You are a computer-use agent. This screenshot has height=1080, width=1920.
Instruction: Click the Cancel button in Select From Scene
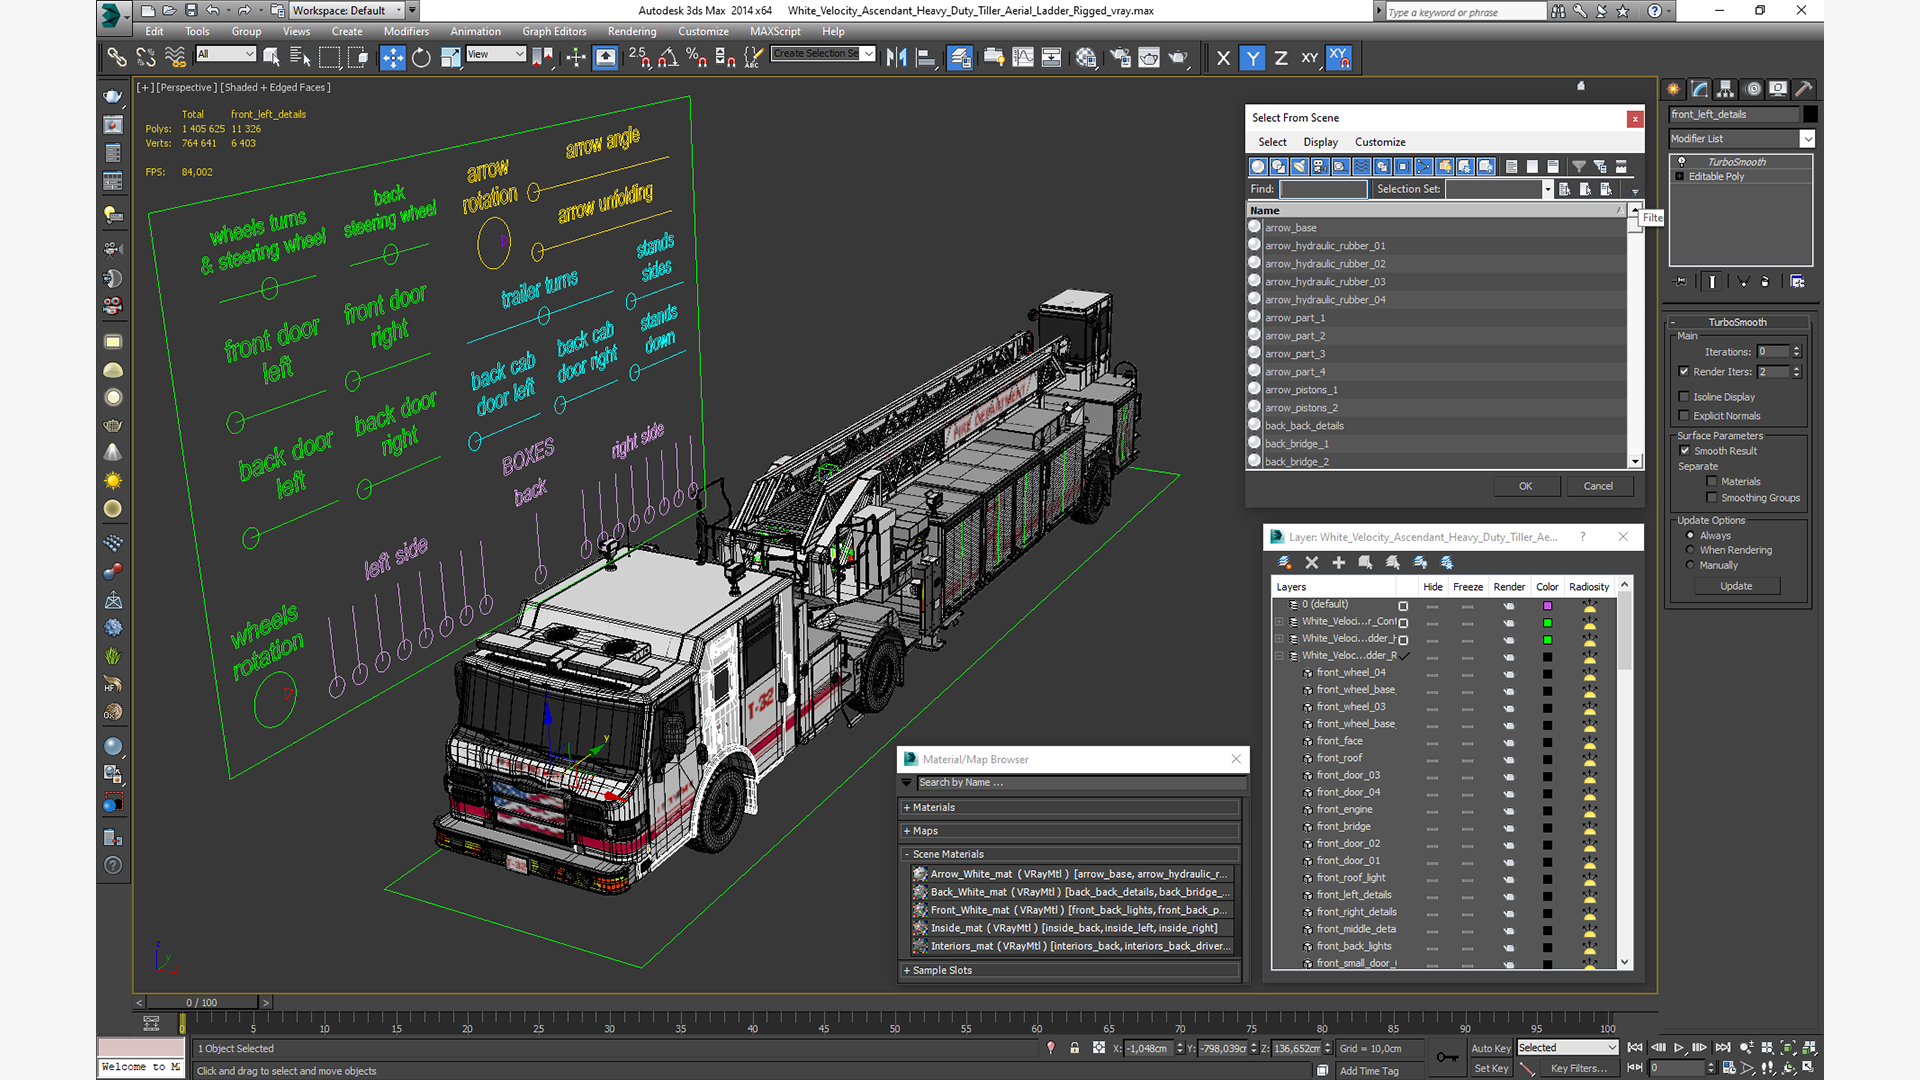1597,486
